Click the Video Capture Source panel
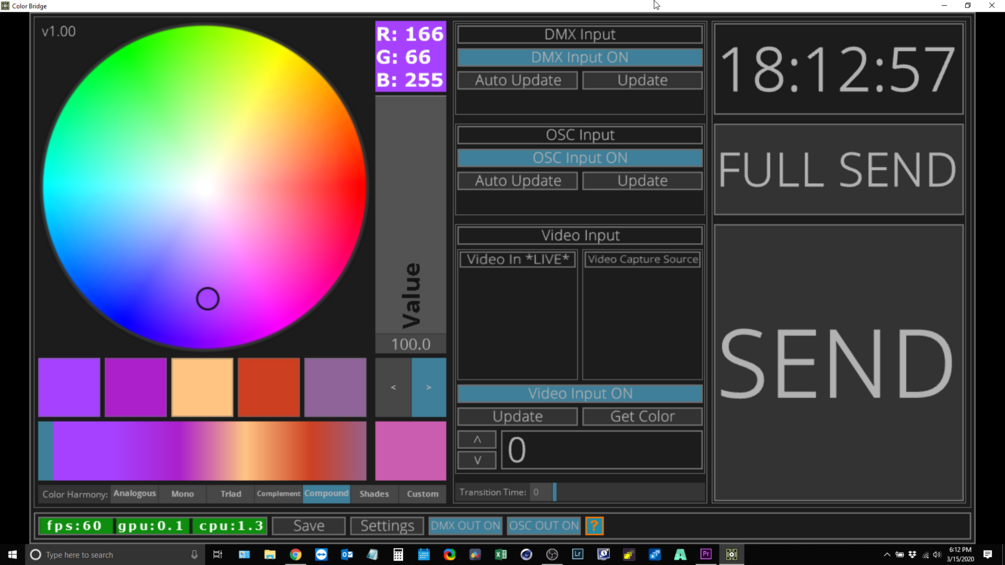This screenshot has height=565, width=1005. [x=642, y=315]
